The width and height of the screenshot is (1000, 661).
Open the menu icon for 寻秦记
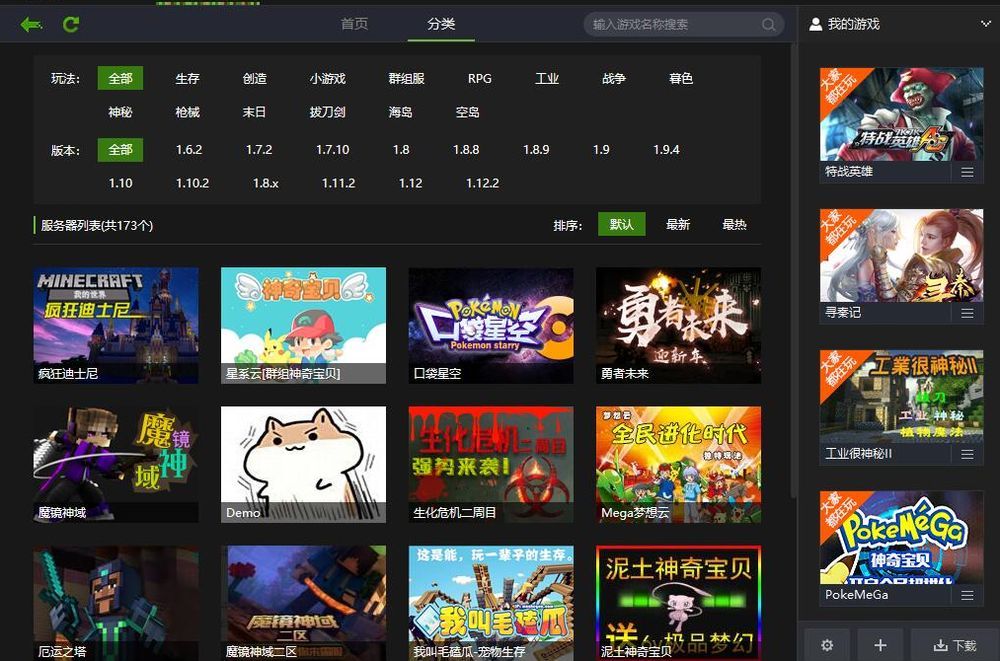[x=967, y=313]
